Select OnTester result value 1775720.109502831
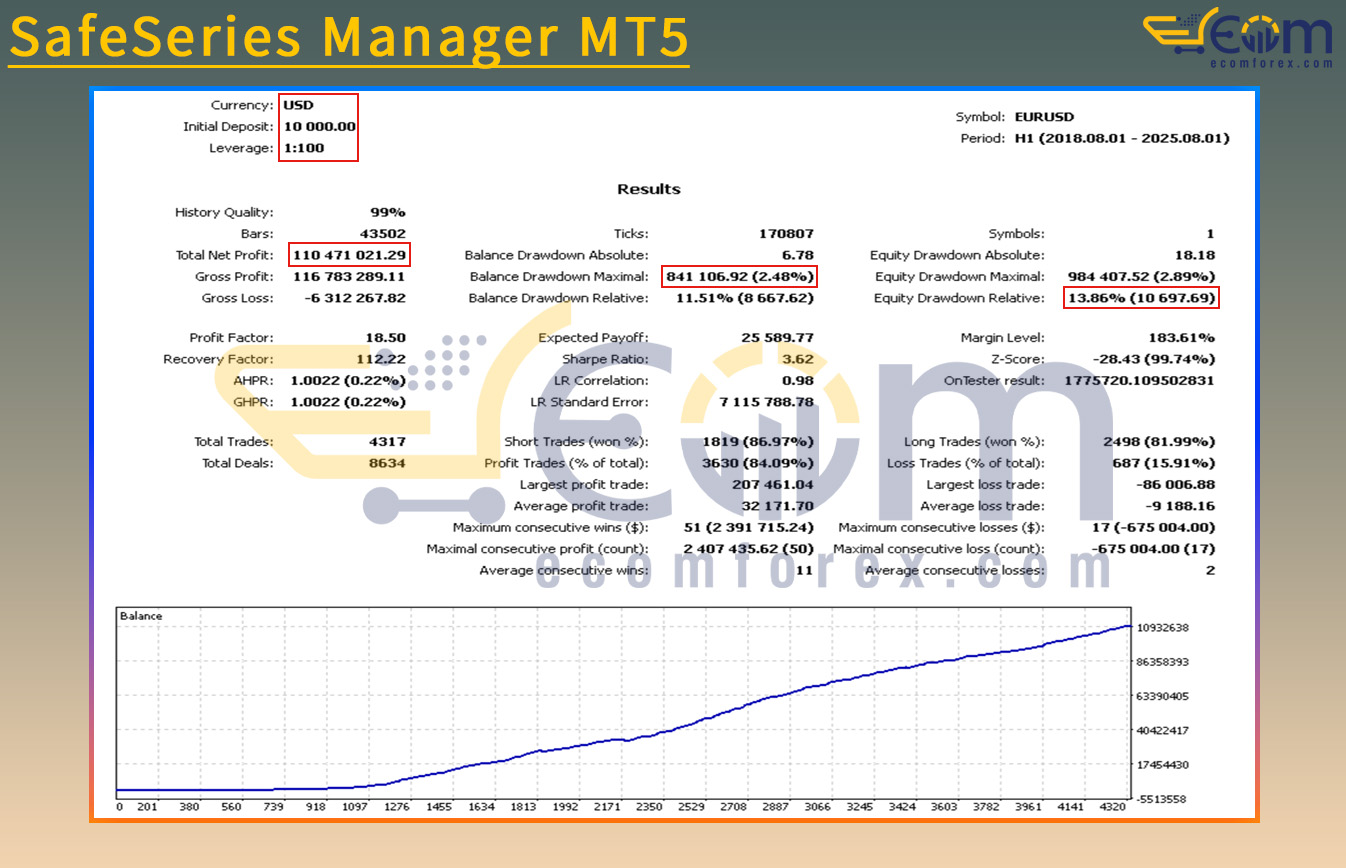Viewport: 1346px width, 868px height. pyautogui.click(x=1140, y=381)
